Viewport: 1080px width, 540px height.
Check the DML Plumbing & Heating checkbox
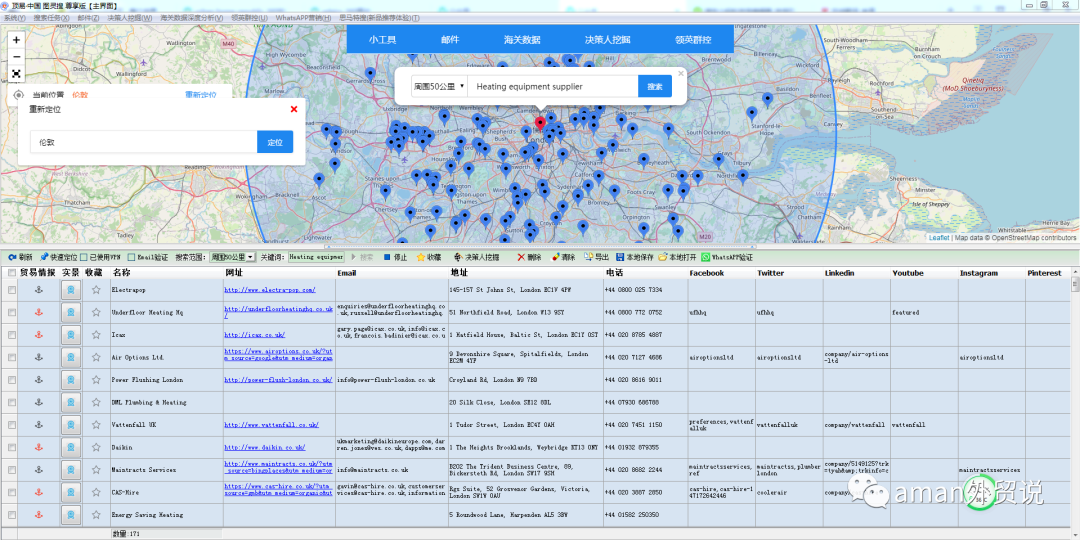point(12,402)
